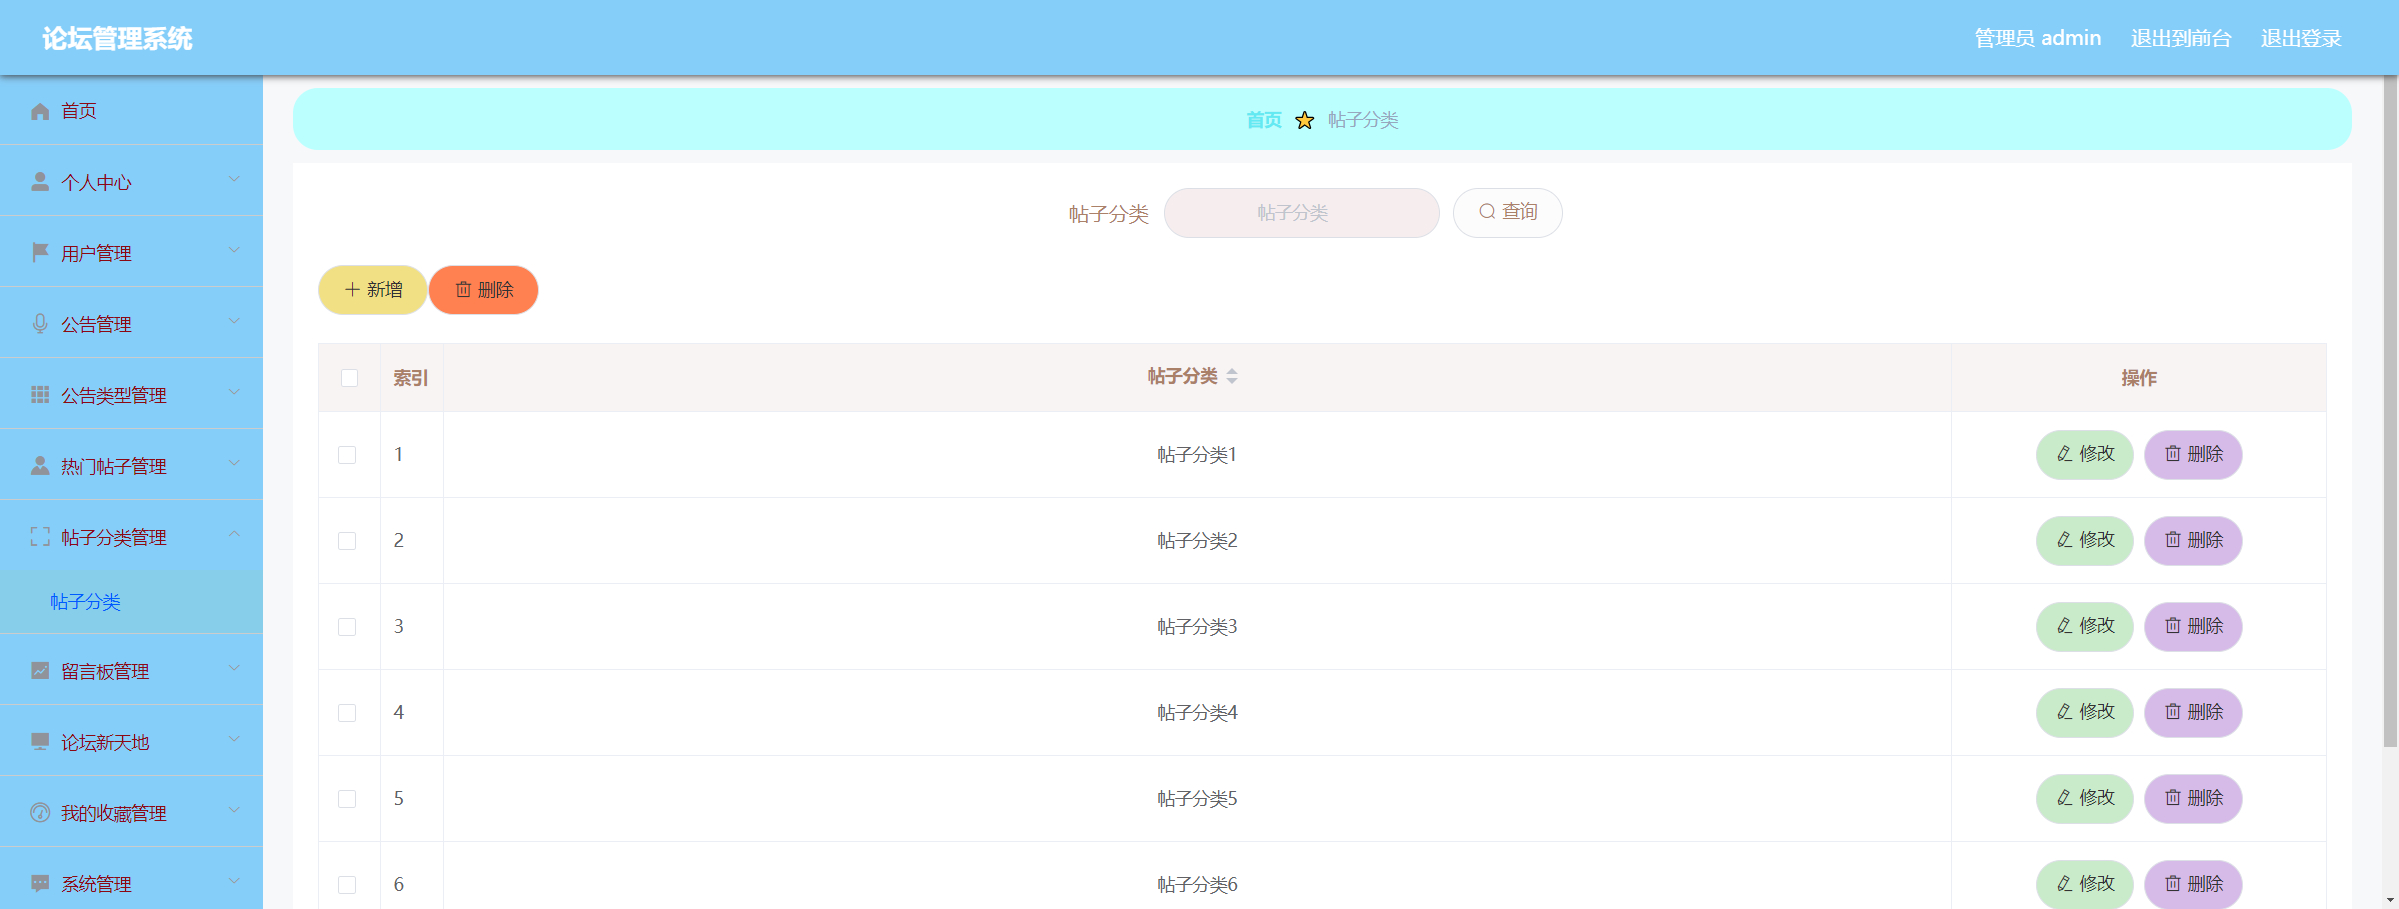Click the star icon in the breadcrumb
2399x909 pixels.
pyautogui.click(x=1305, y=120)
